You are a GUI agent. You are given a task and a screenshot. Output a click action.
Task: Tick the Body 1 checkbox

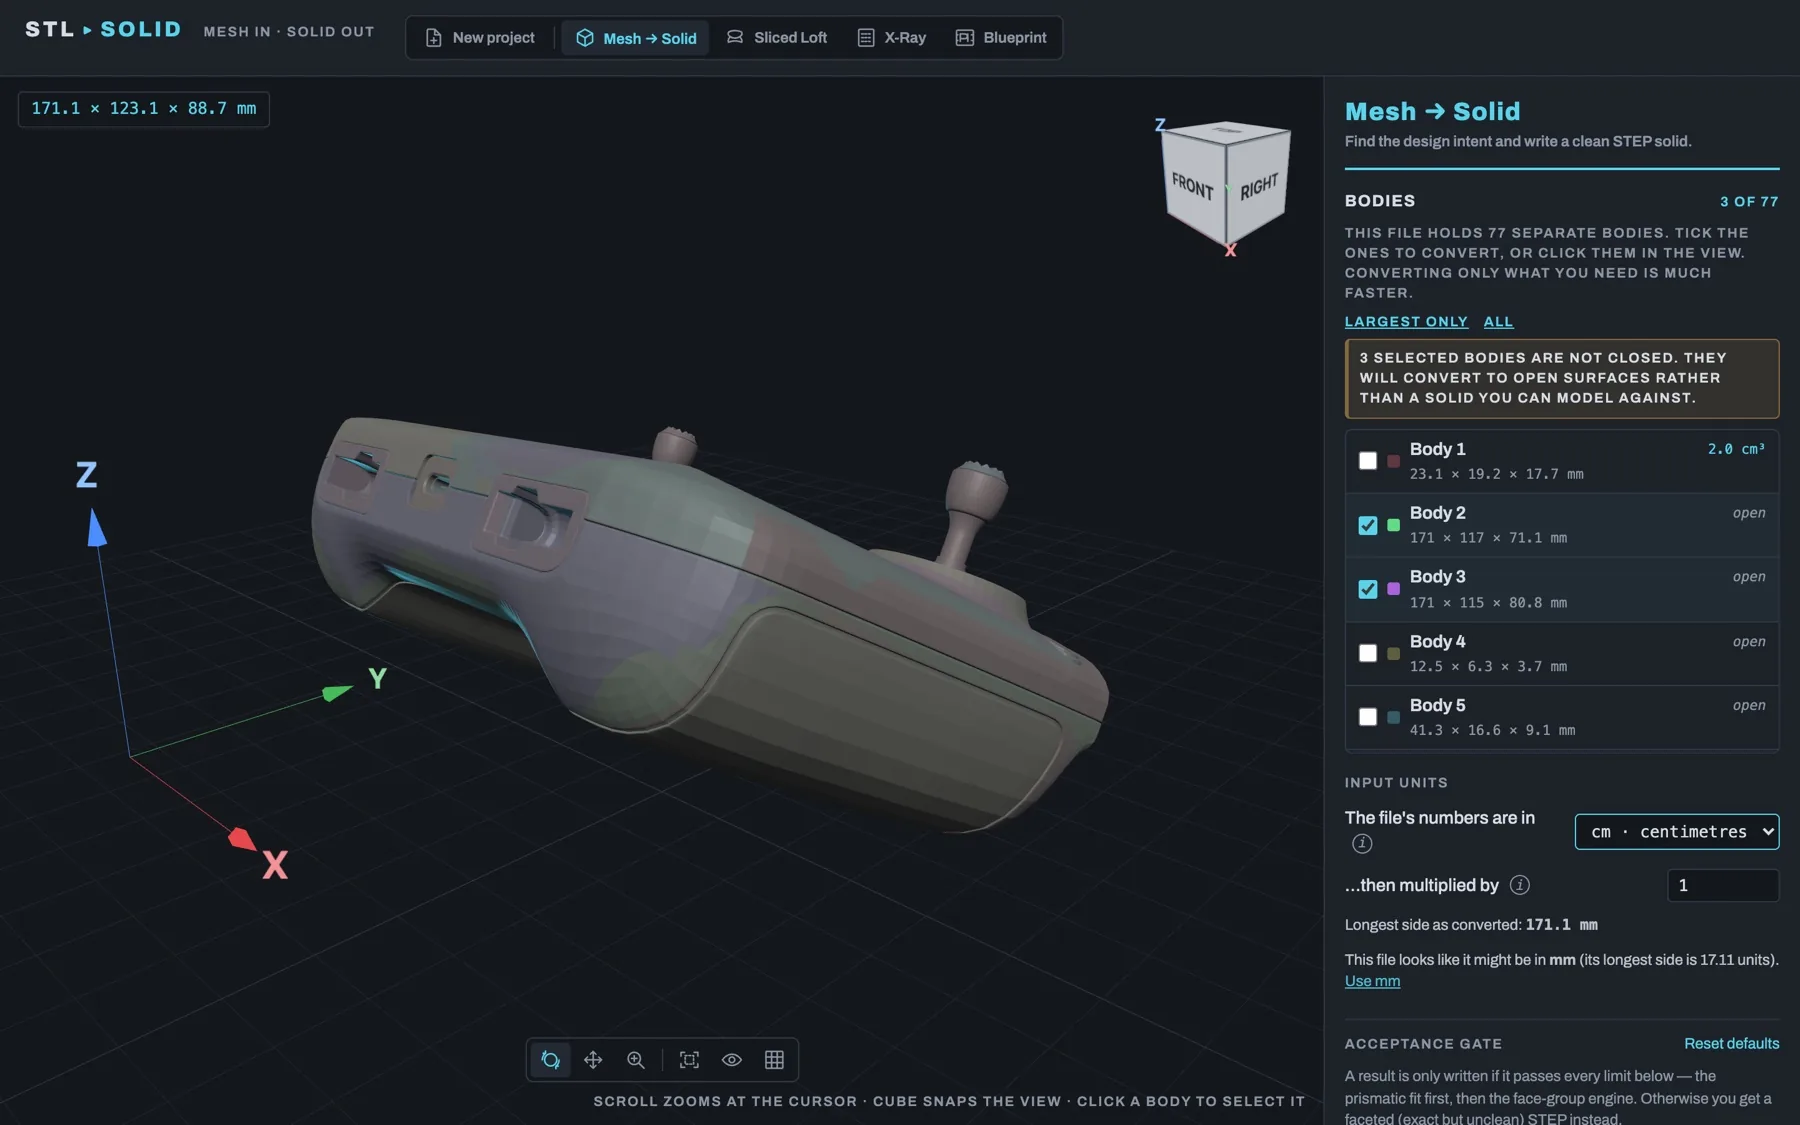pos(1367,461)
